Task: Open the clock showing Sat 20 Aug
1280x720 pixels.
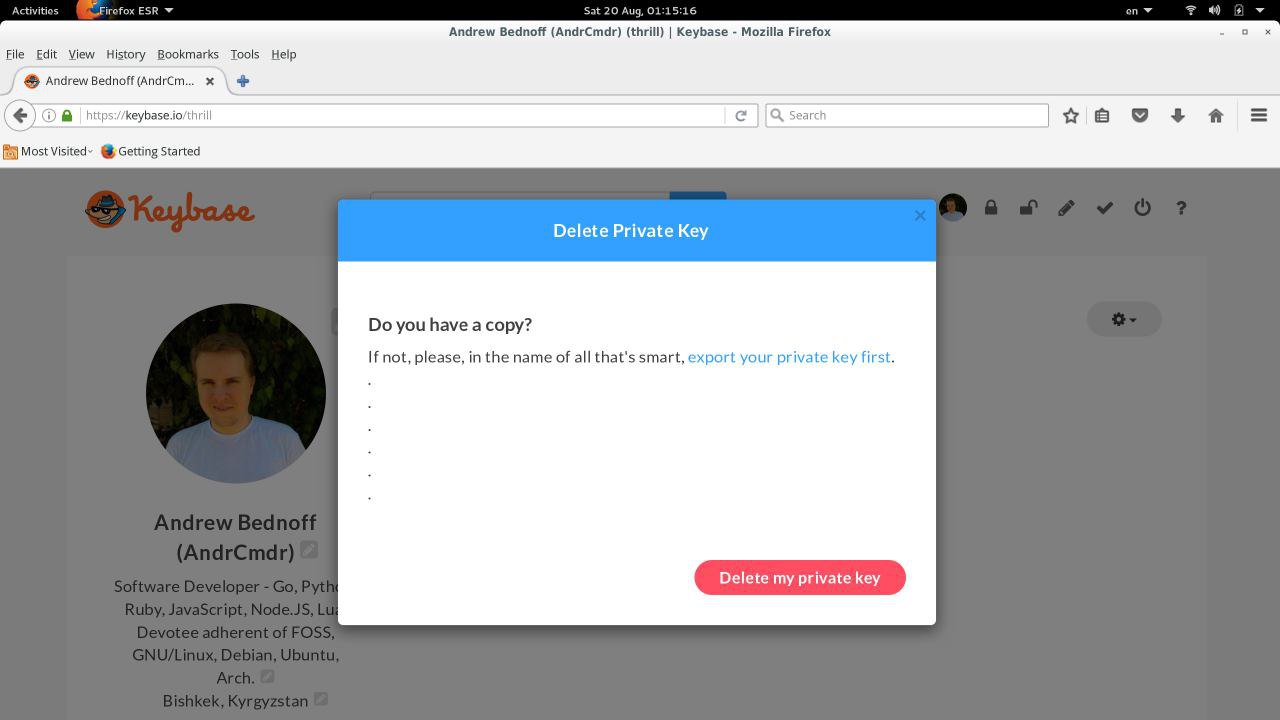Action: (640, 10)
